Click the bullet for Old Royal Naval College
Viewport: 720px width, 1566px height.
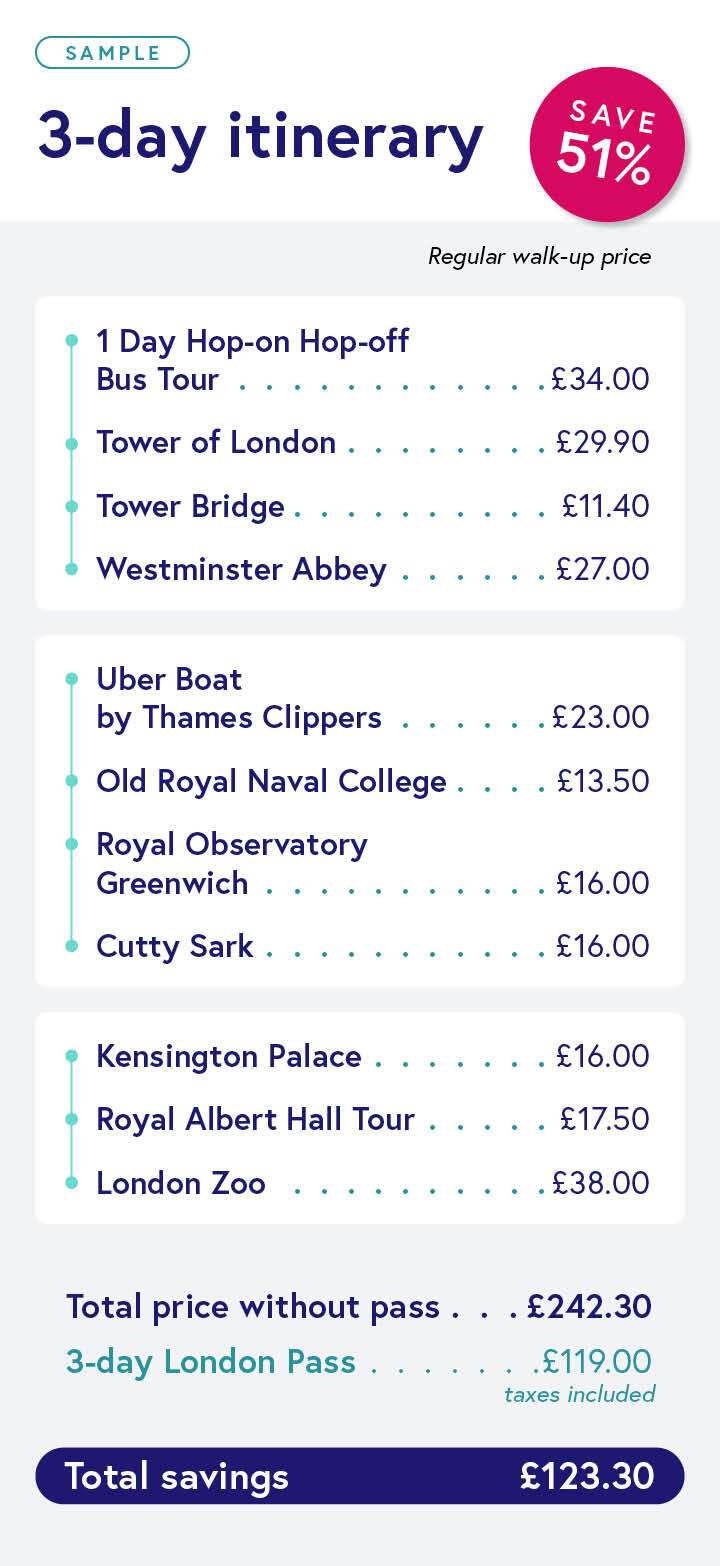pyautogui.click(x=71, y=781)
